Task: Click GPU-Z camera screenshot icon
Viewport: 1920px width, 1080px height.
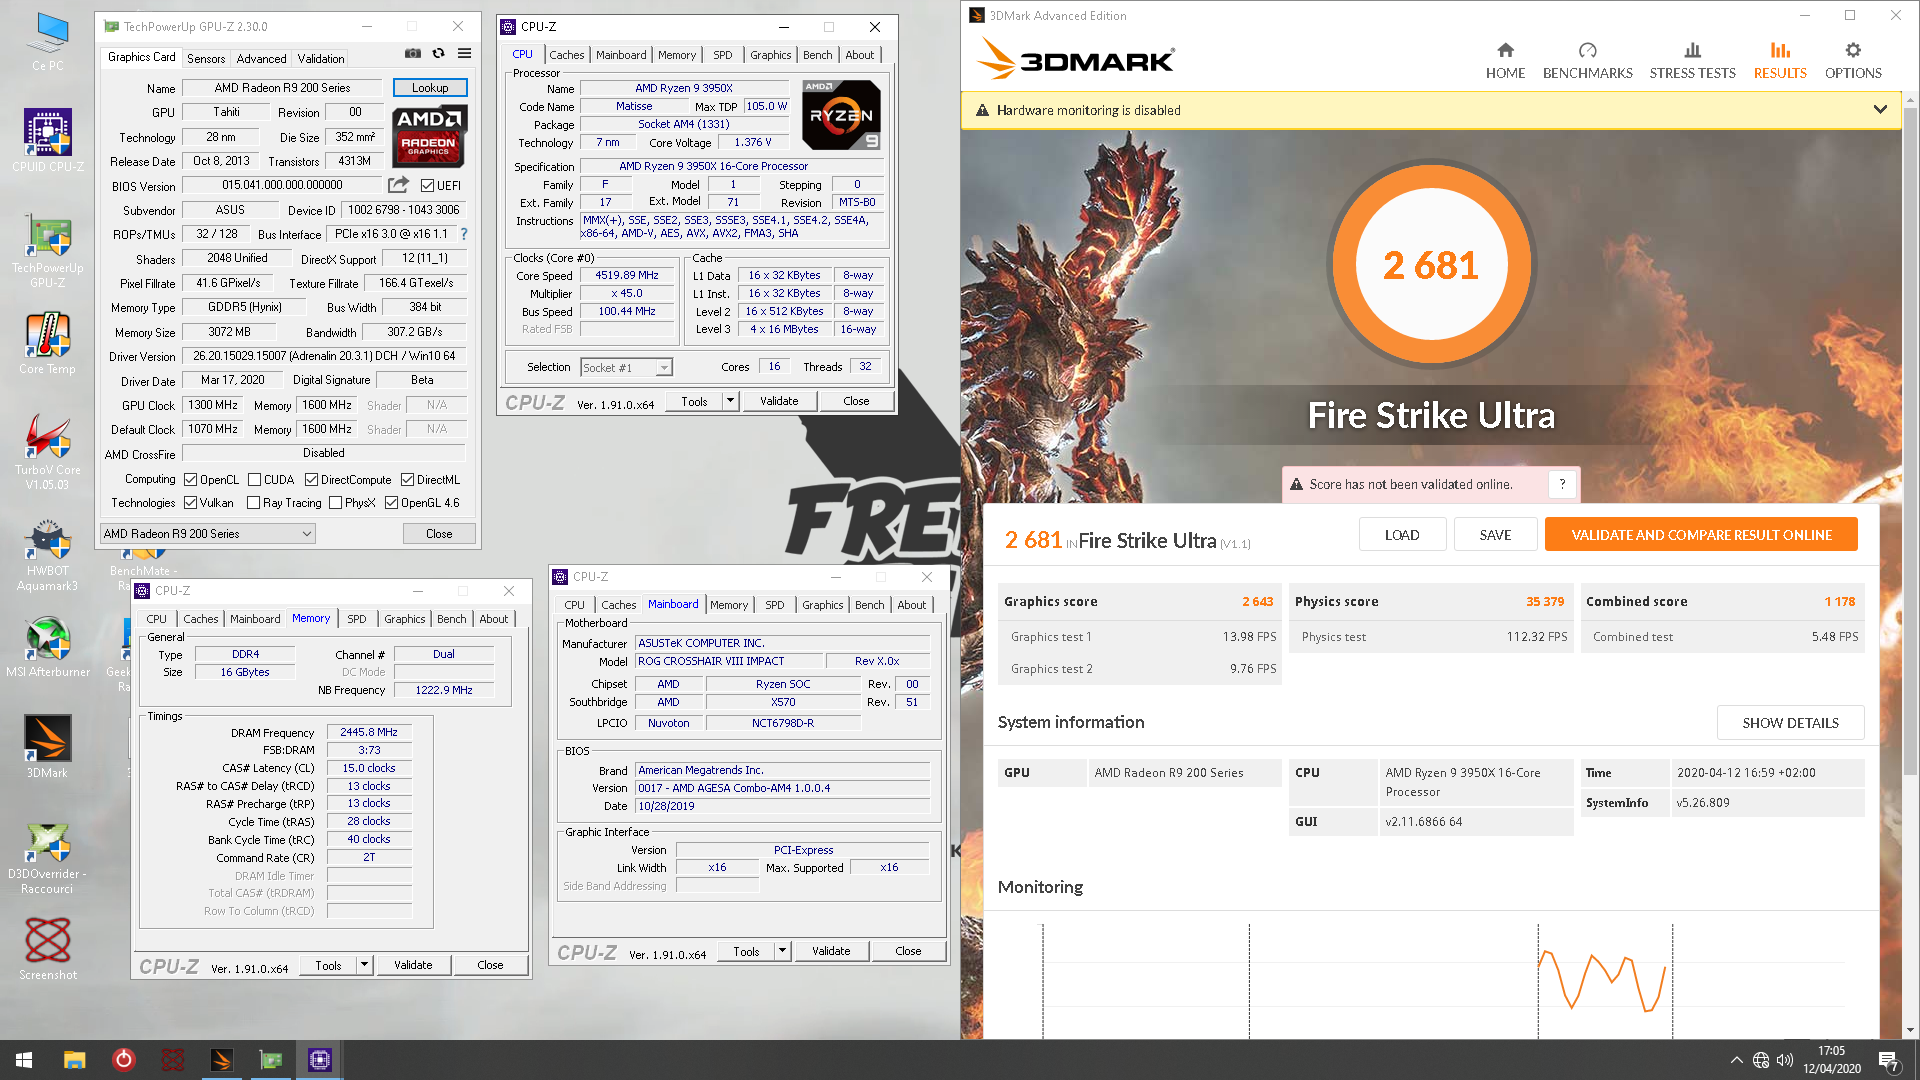Action: tap(412, 53)
